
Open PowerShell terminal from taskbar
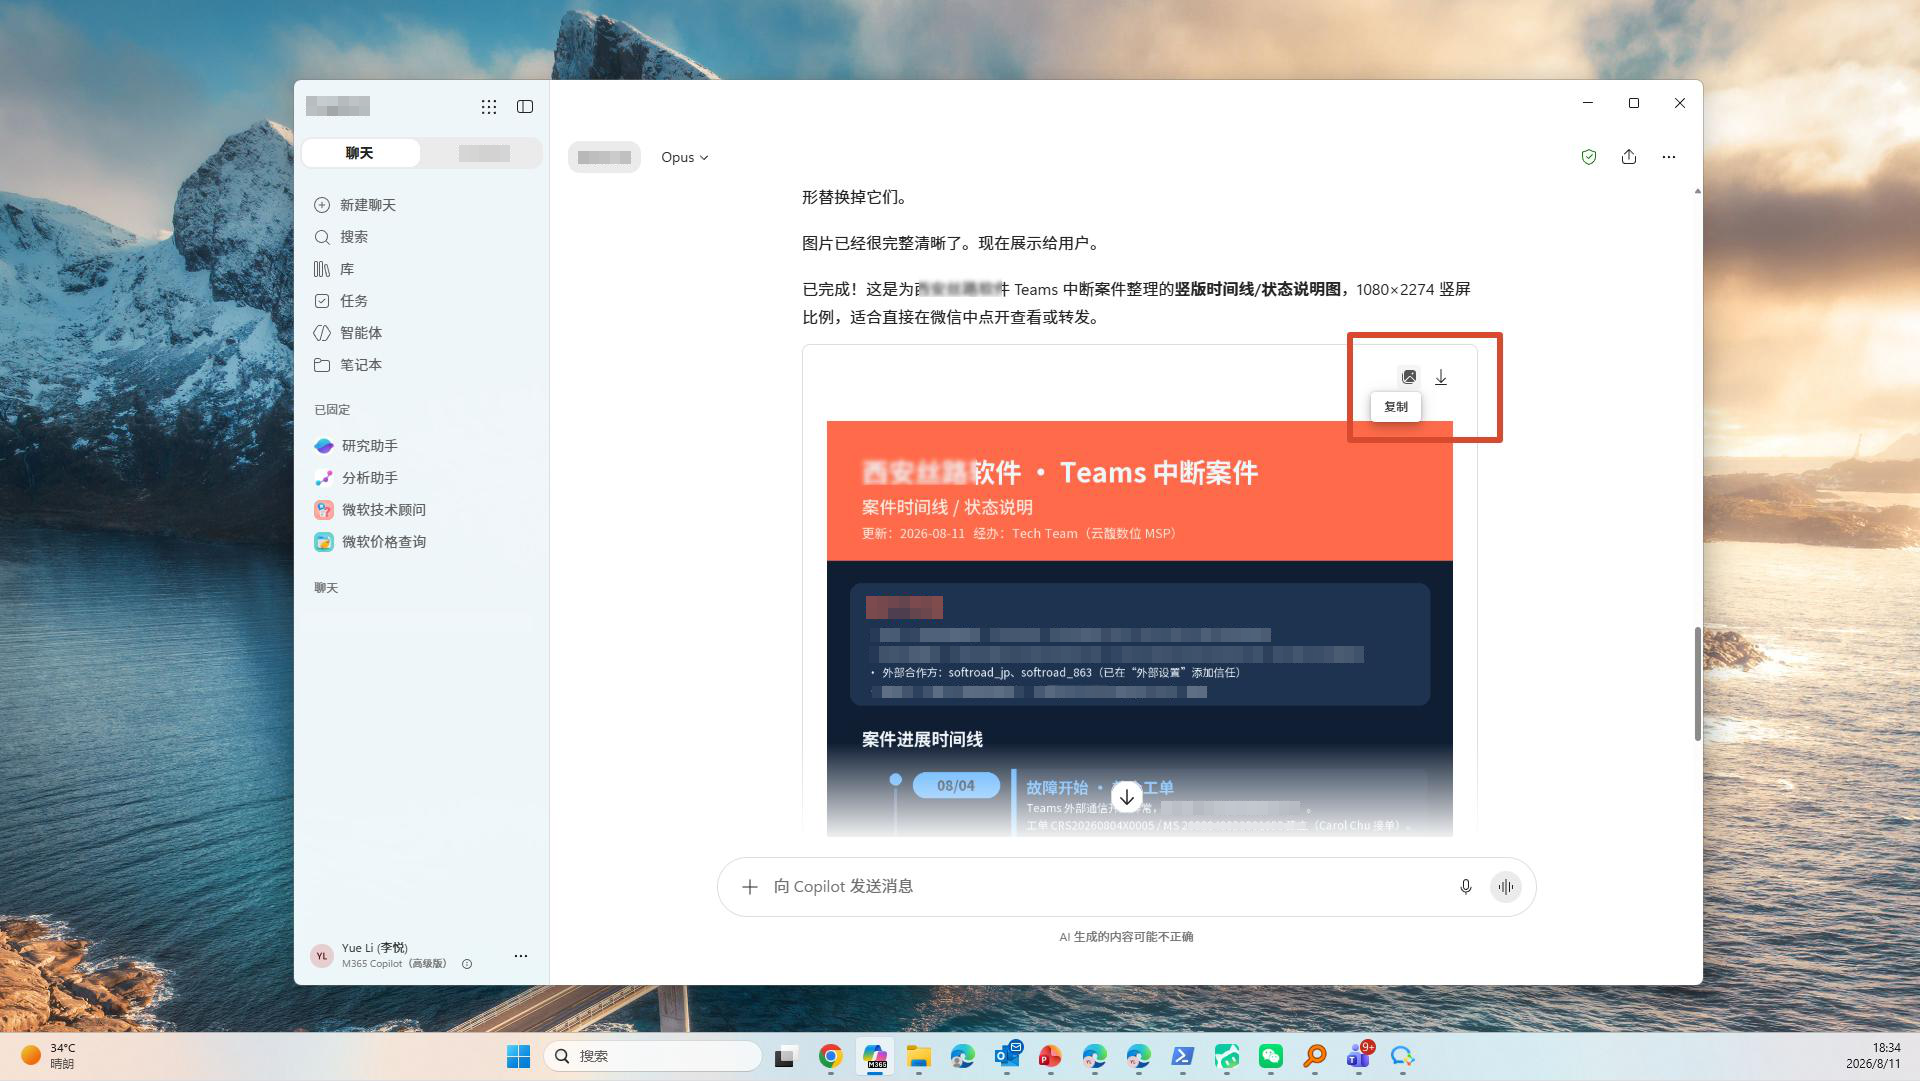pyautogui.click(x=1183, y=1056)
